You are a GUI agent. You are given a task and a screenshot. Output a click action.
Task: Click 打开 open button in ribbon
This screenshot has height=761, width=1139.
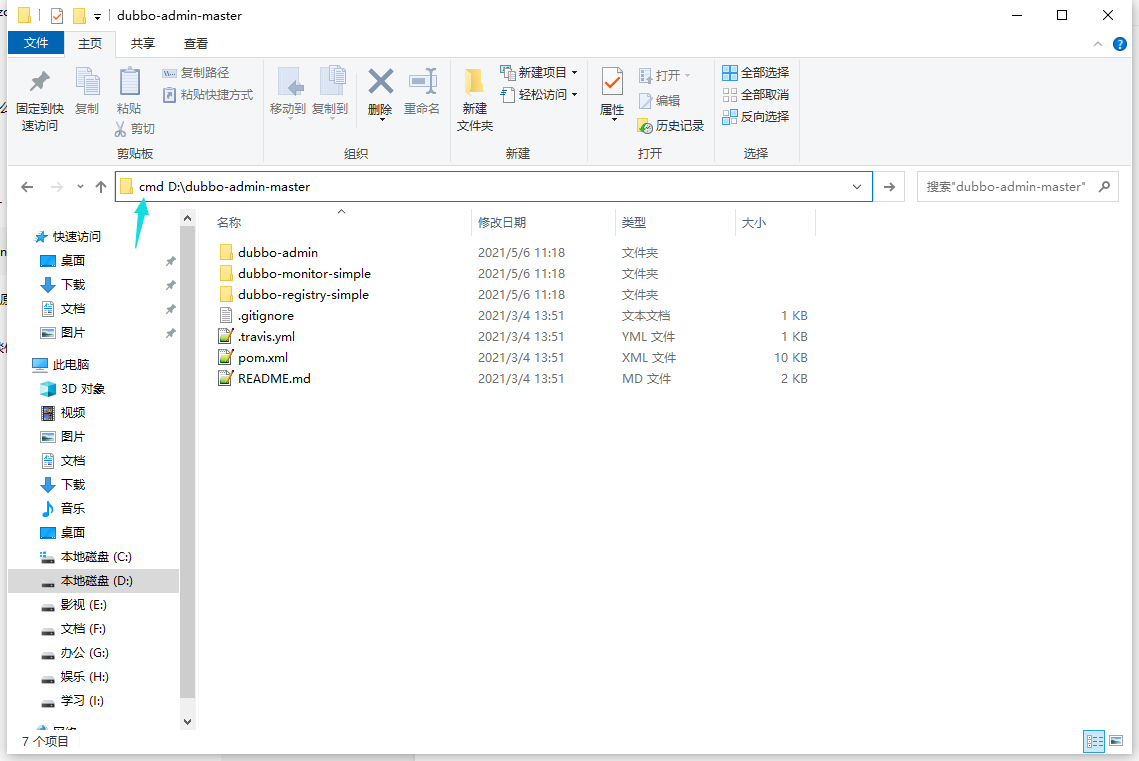[664, 76]
